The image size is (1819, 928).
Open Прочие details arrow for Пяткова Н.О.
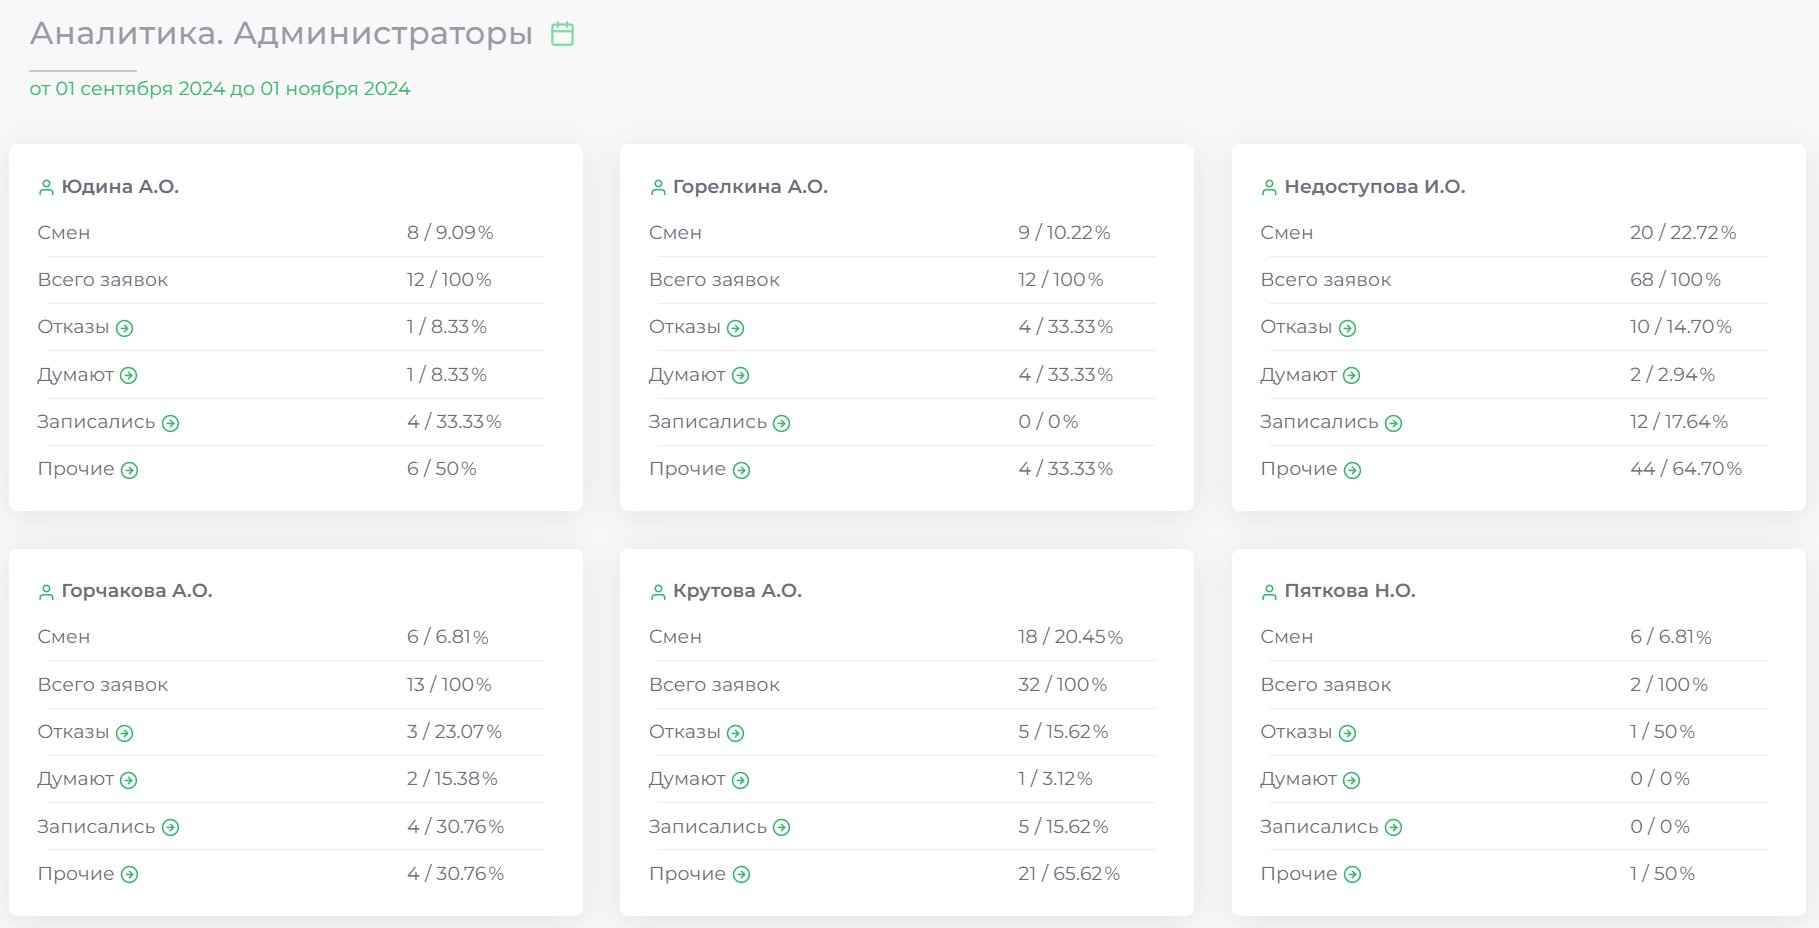[x=1353, y=874]
